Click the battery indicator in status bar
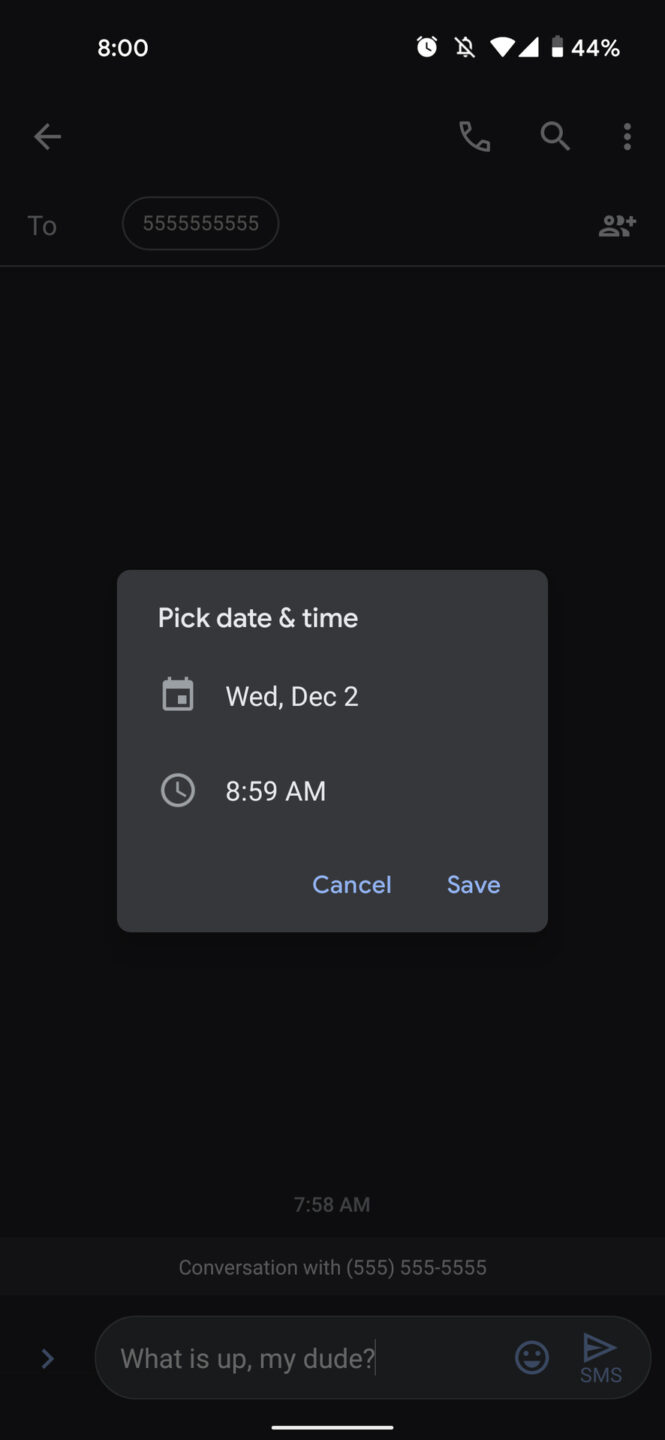665x1440 pixels. pos(559,46)
